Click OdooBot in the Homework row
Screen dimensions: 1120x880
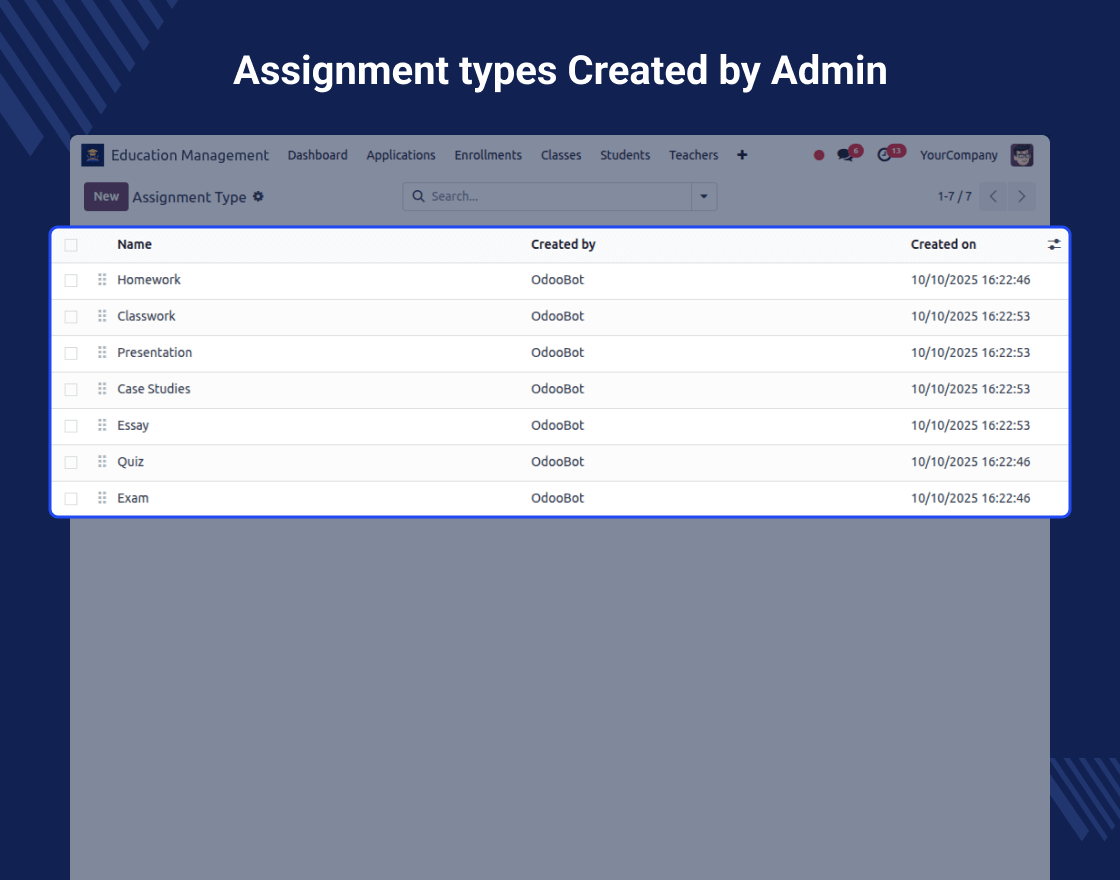557,280
